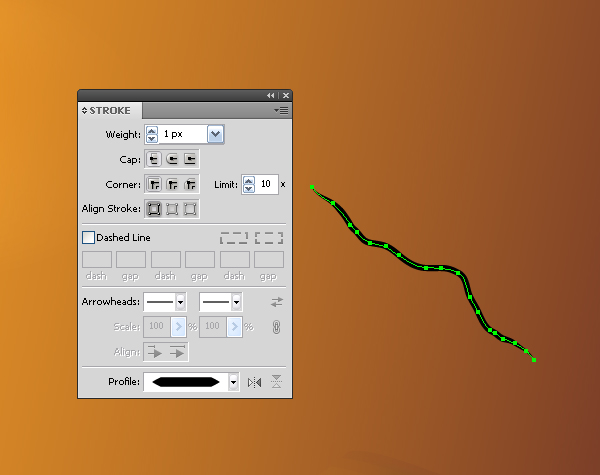Select align dashes to corners icon
Viewport: 600px width, 475px height.
[269, 238]
